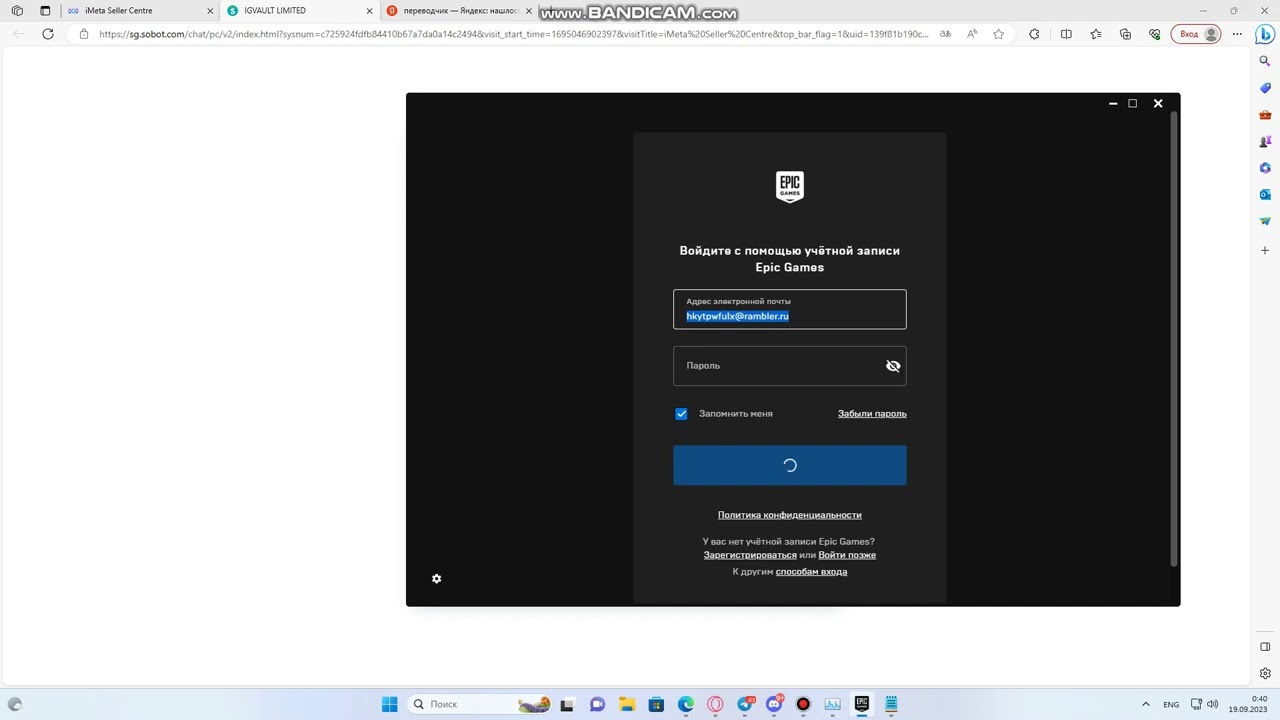Show hidden system tray icons
Screen dimensions: 1280x720
1145,704
